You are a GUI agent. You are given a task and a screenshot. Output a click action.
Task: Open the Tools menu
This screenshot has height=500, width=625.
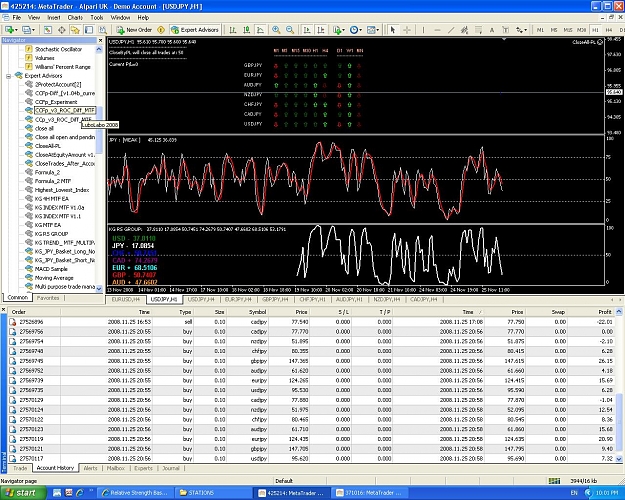97,18
